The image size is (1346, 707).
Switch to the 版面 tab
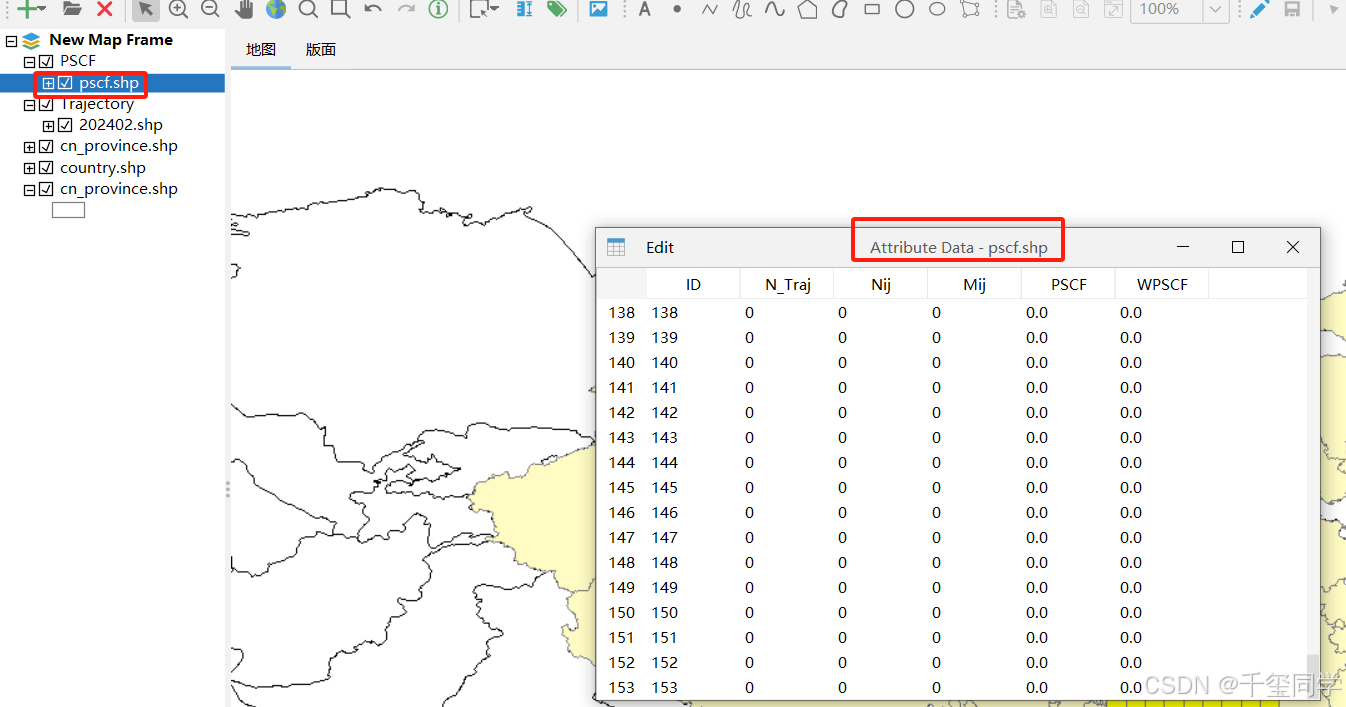point(321,49)
